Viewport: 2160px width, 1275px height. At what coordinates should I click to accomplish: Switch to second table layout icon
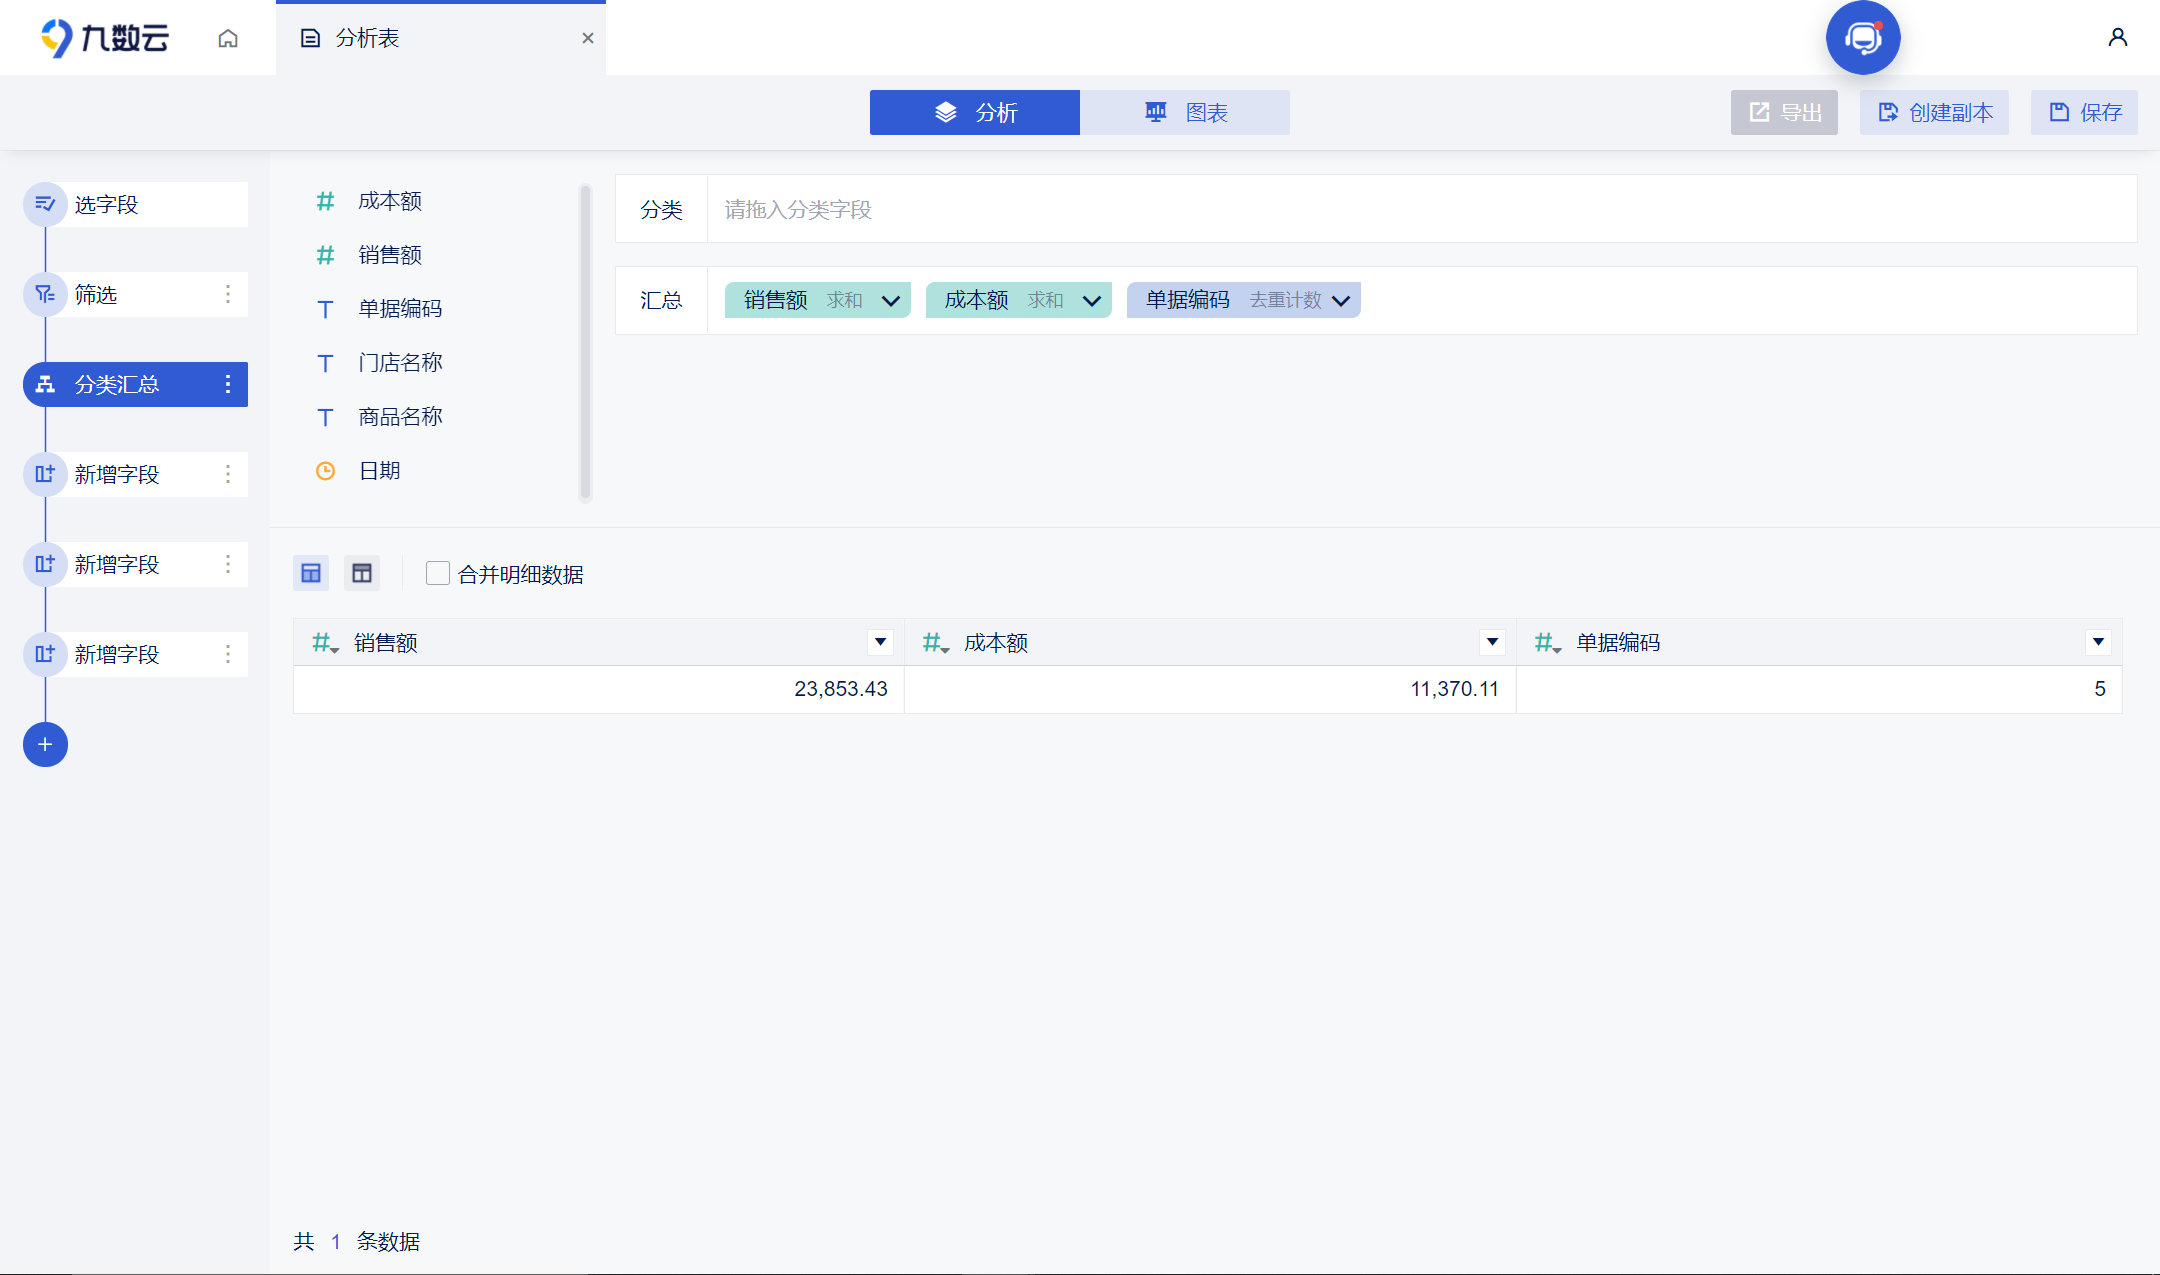[x=362, y=573]
